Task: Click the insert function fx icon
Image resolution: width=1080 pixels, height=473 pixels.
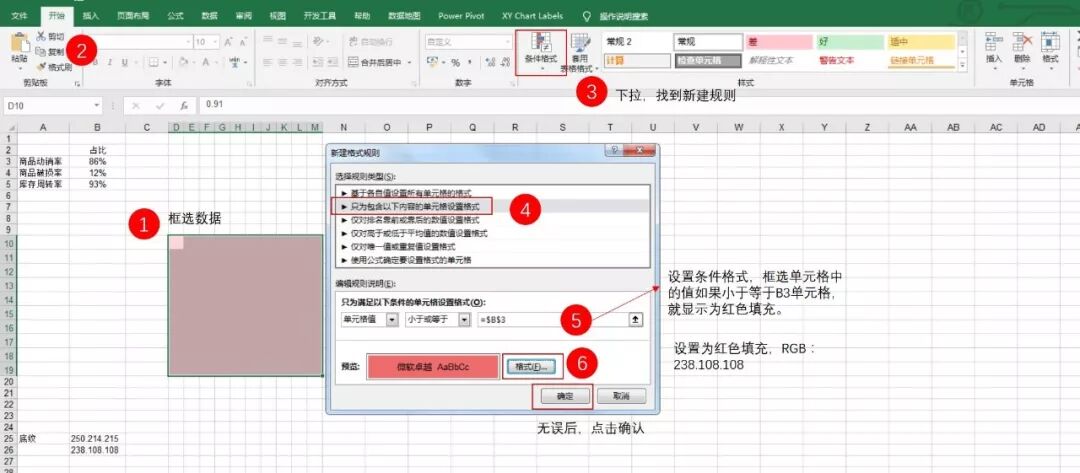Action: (184, 106)
